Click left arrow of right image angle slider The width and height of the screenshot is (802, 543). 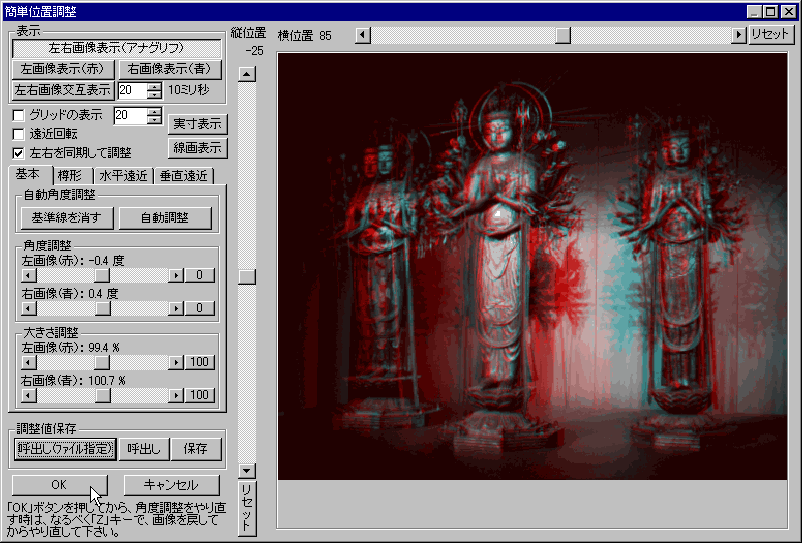point(29,309)
